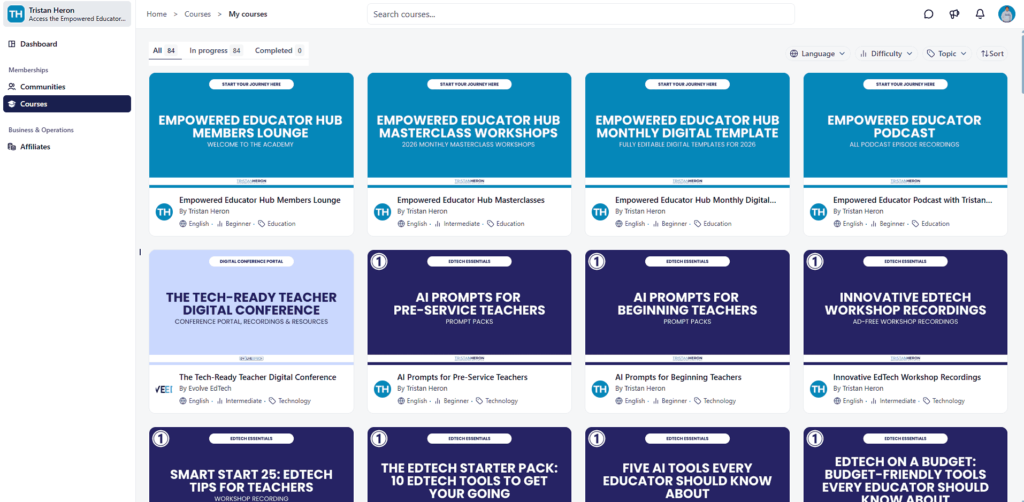Viewport: 1024px width, 502px height.
Task: Click the Business & Operations sidebar heading
Action: pos(41,130)
